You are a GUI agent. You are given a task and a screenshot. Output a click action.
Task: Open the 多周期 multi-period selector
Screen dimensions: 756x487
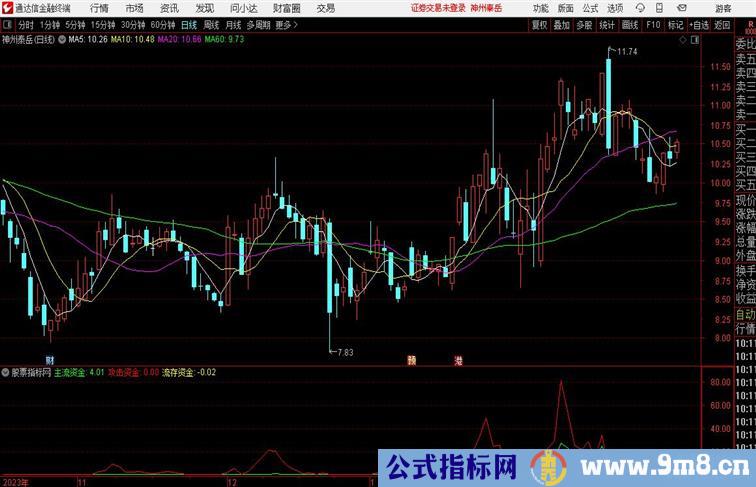[x=258, y=25]
